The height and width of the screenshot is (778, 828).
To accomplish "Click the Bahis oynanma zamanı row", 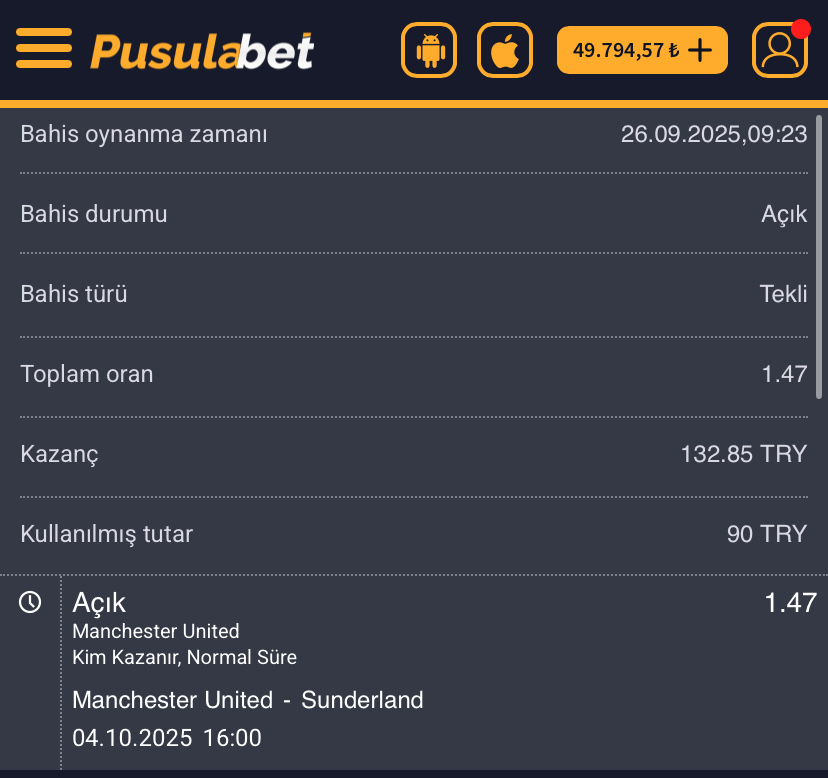I will click(413, 134).
